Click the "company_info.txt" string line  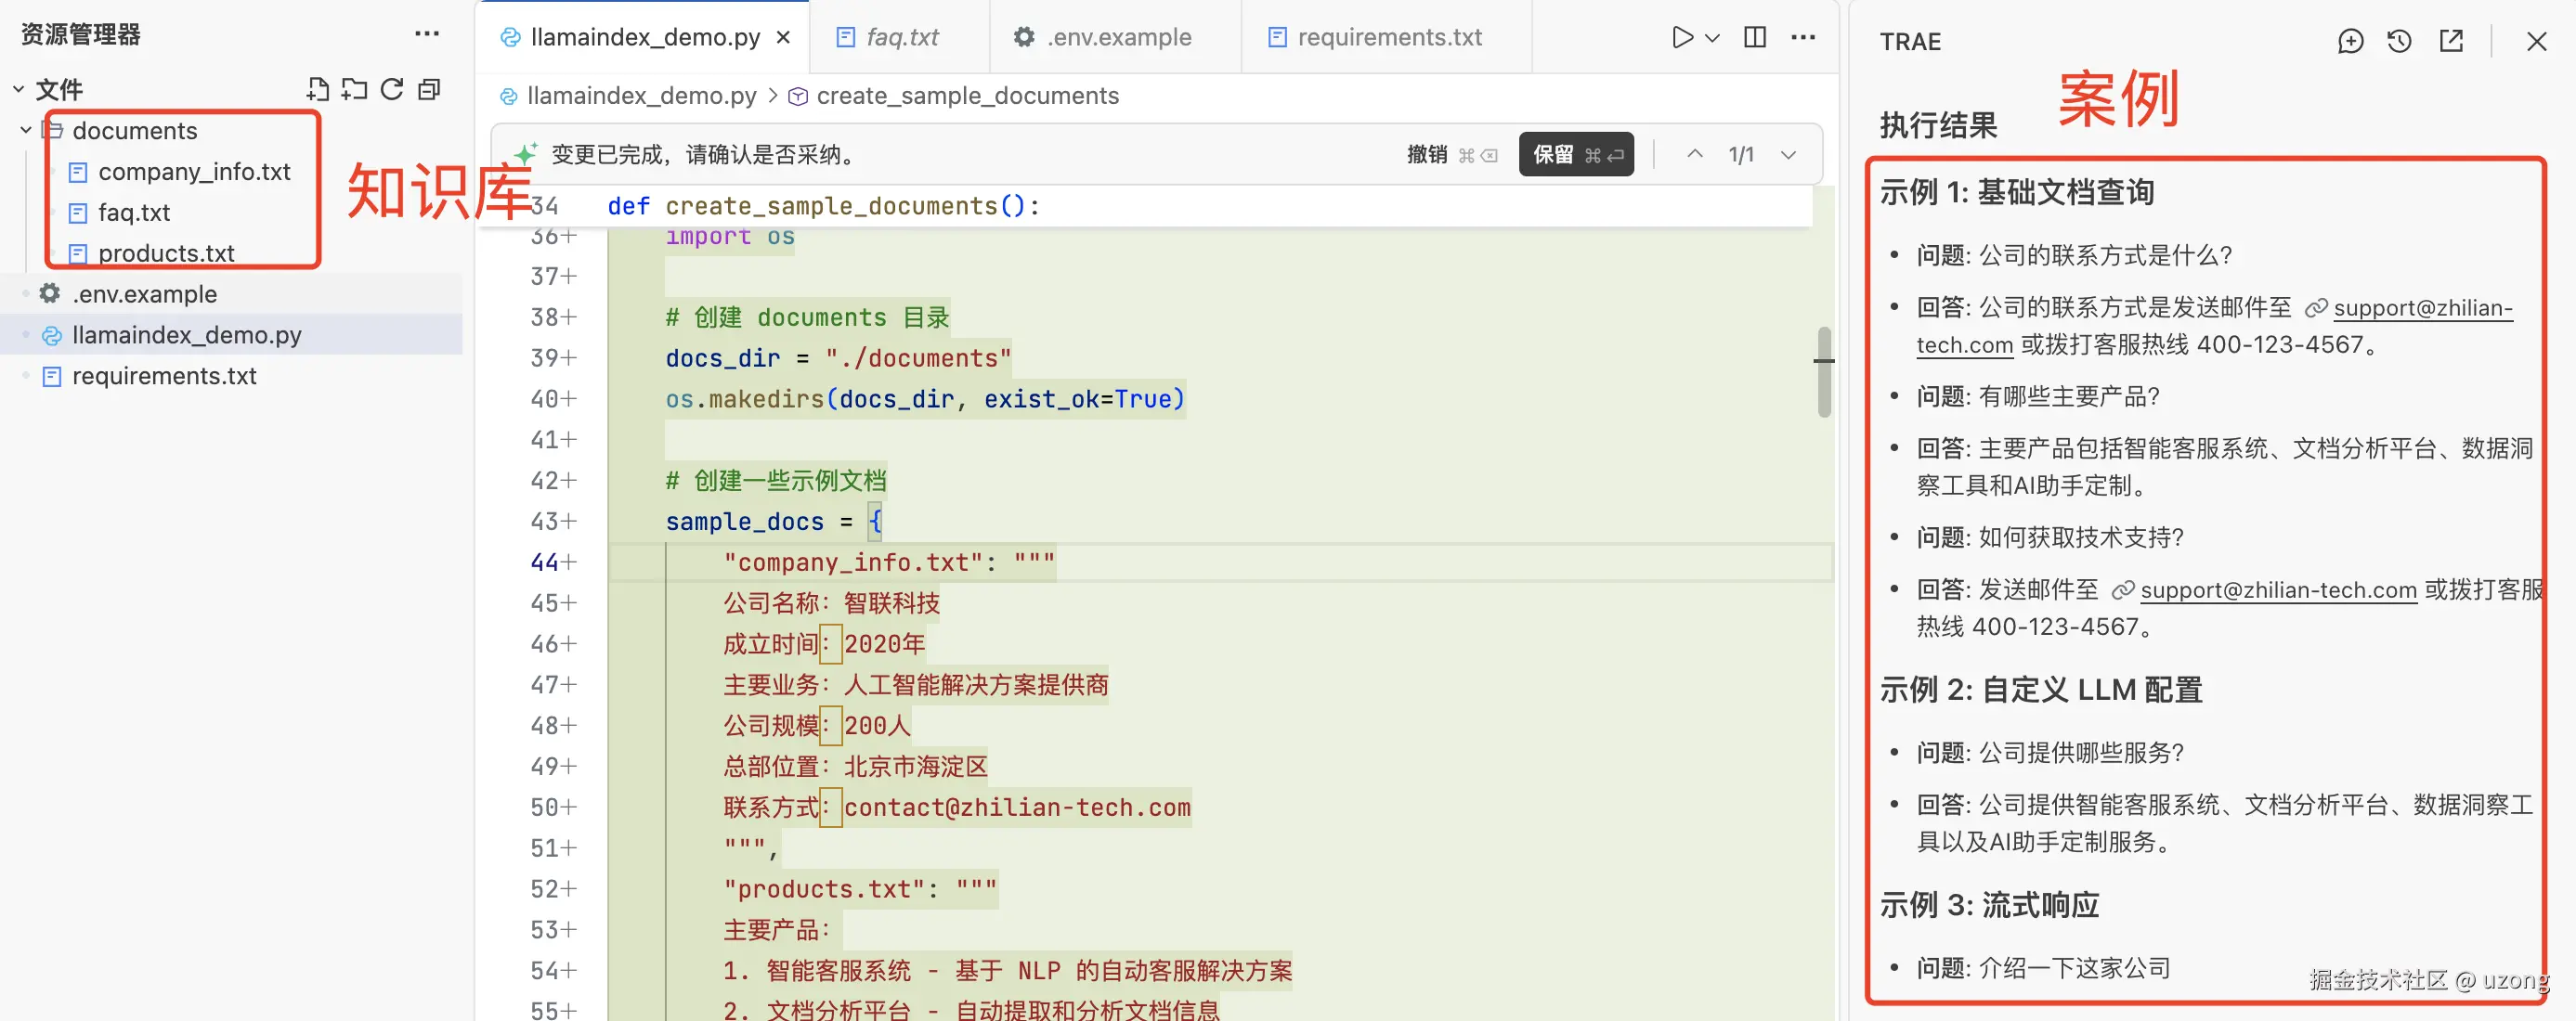pos(888,562)
